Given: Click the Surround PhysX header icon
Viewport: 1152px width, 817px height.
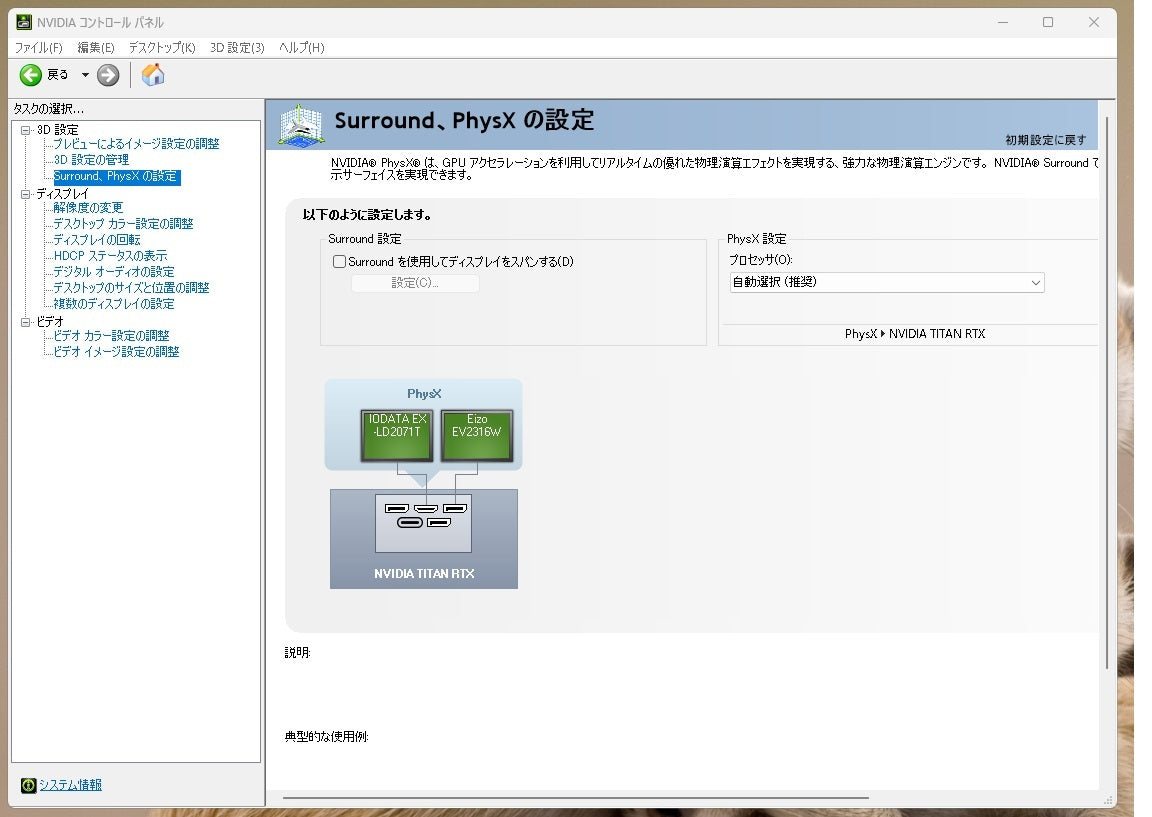Looking at the screenshot, I should click(300, 125).
